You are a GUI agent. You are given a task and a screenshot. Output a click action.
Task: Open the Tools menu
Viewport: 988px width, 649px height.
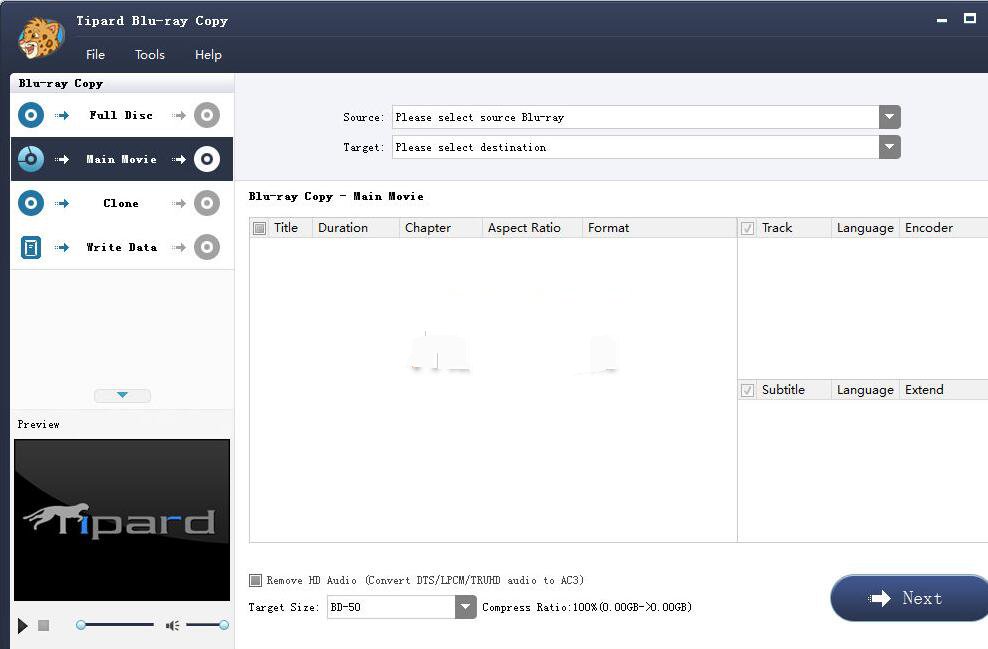tap(149, 55)
